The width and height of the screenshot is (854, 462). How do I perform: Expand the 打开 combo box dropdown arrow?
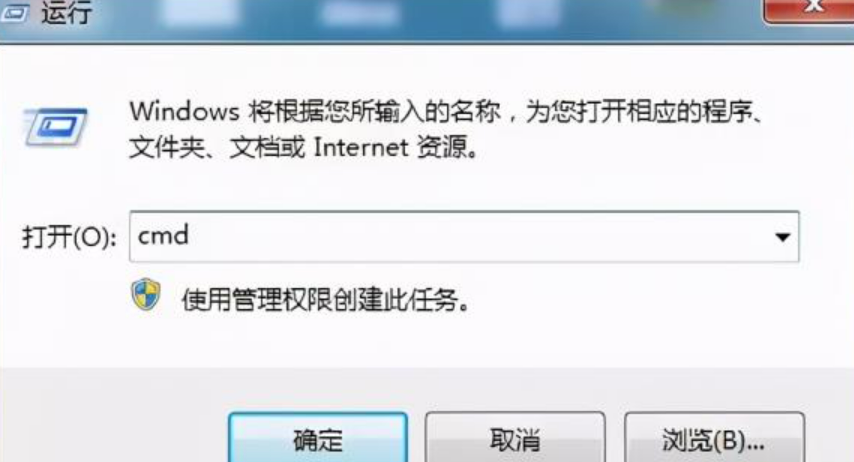[x=783, y=237]
